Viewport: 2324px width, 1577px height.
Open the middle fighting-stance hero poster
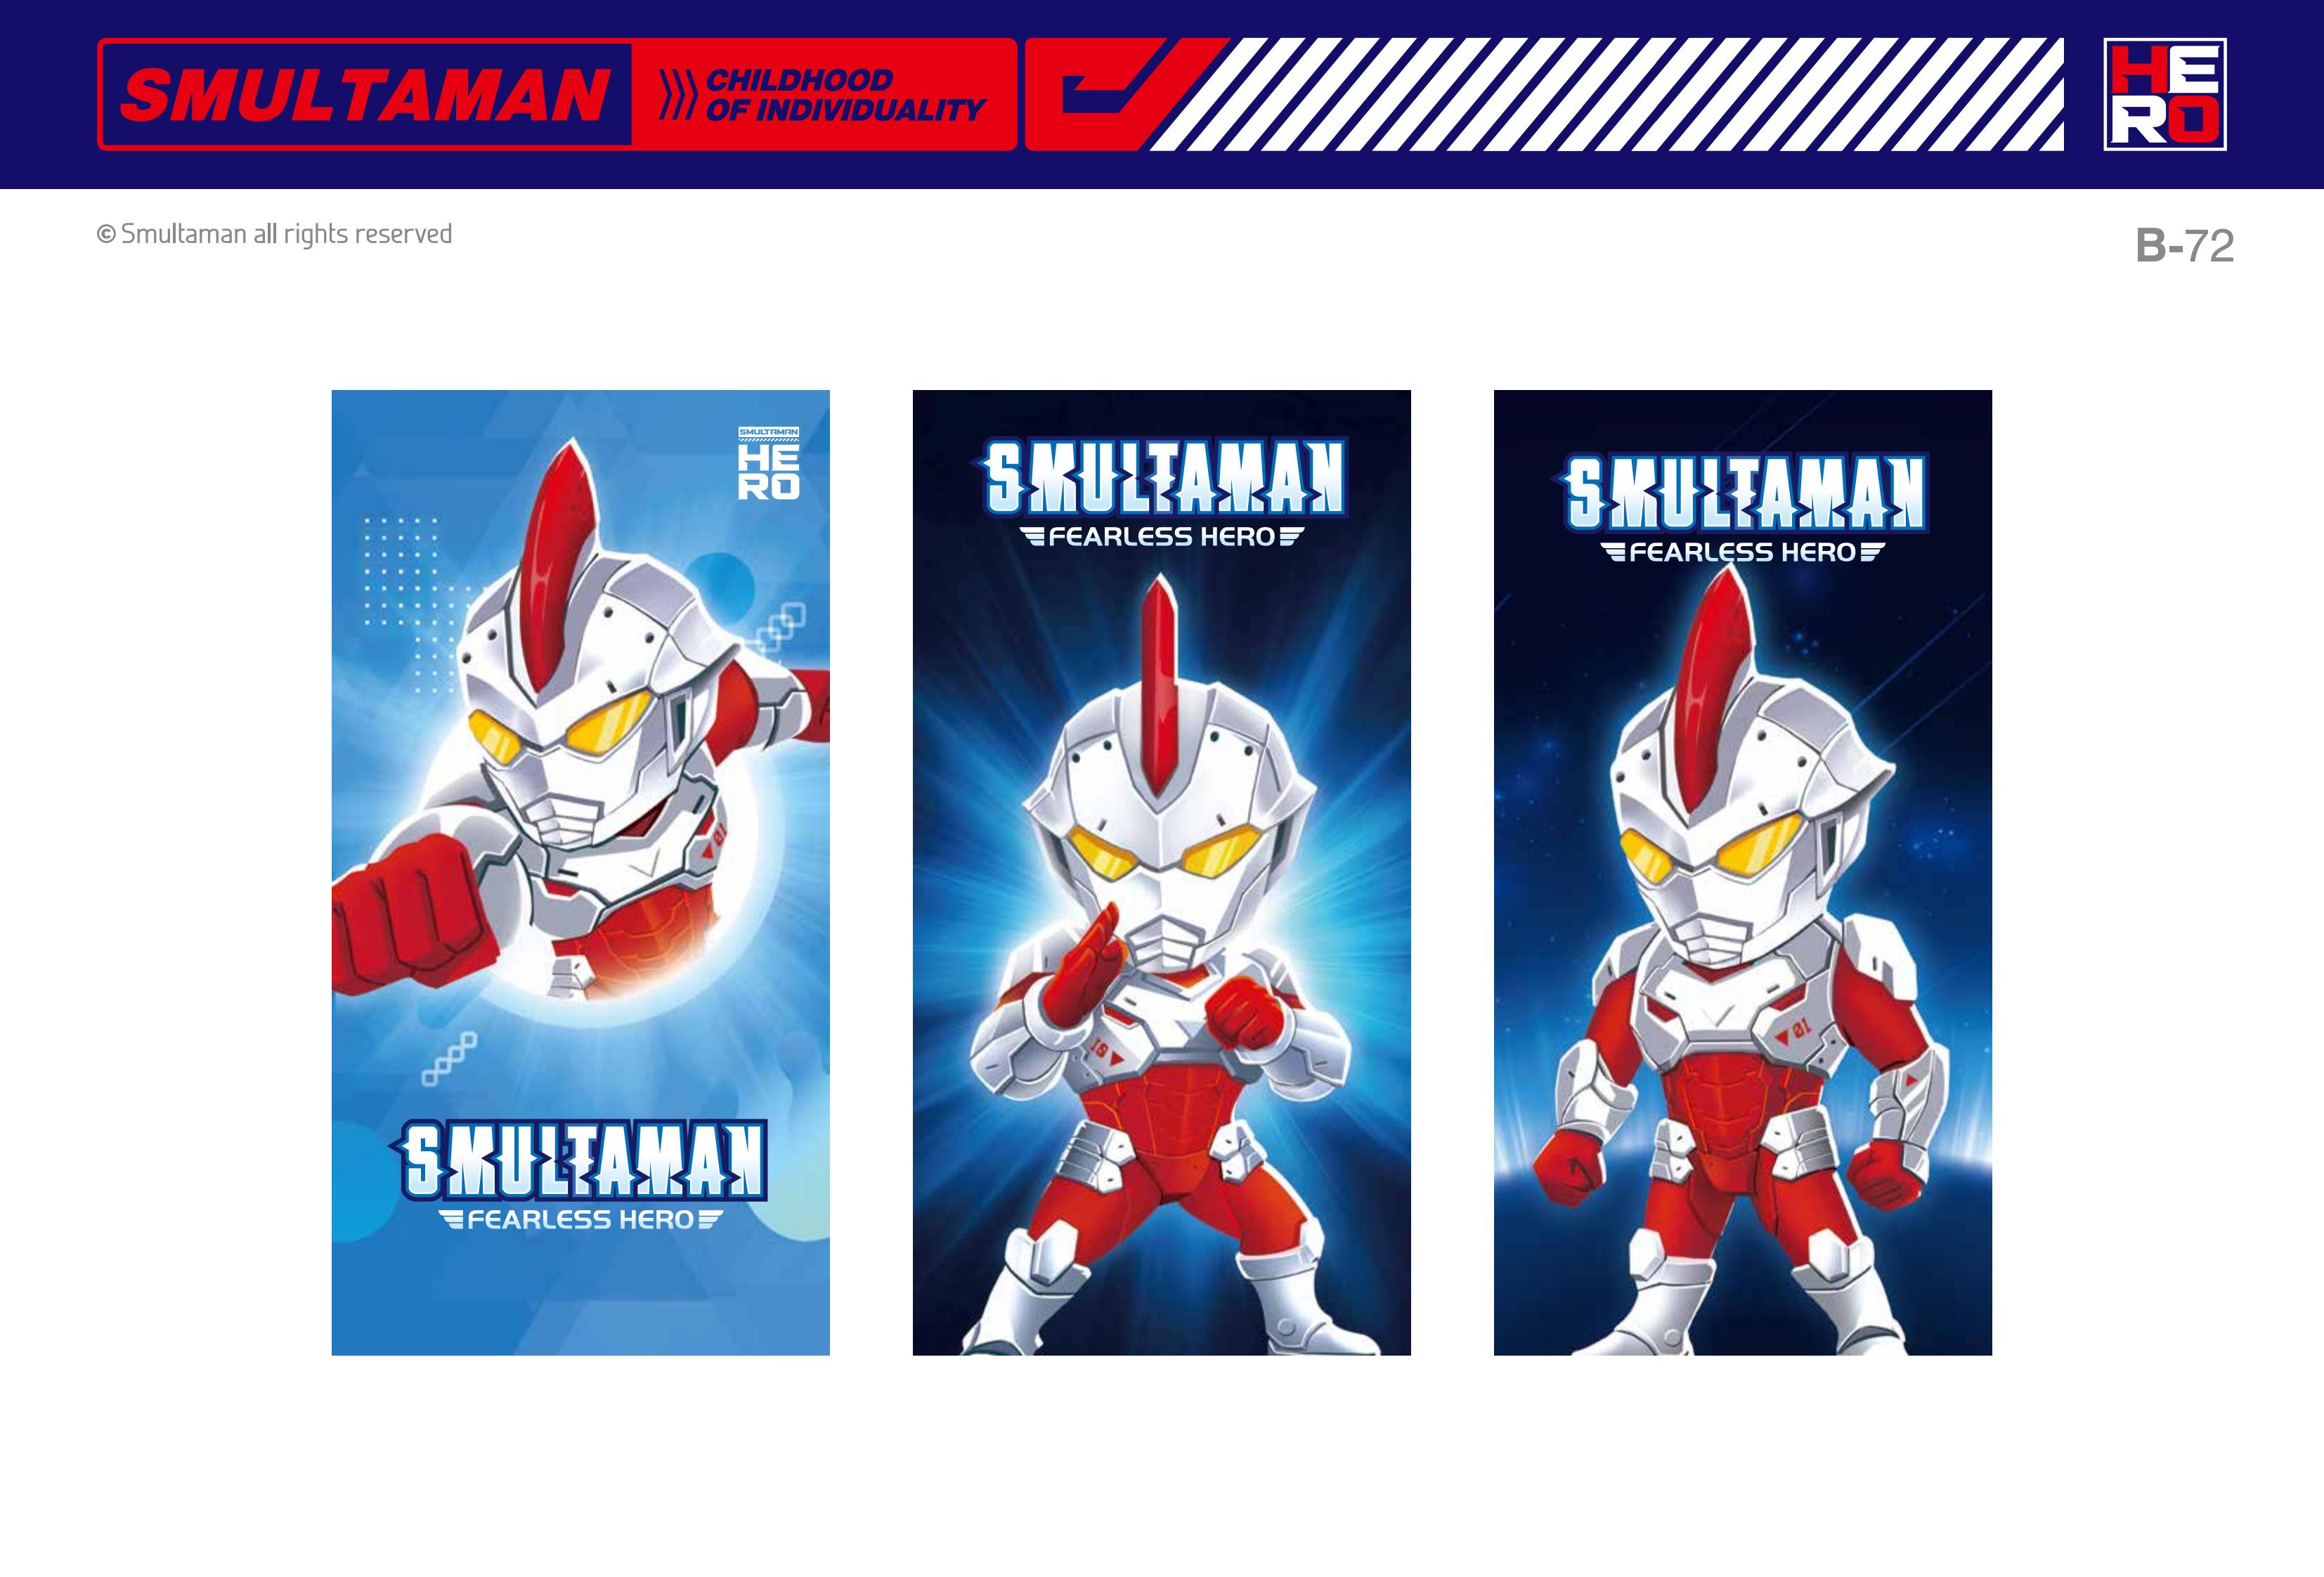[x=1161, y=872]
